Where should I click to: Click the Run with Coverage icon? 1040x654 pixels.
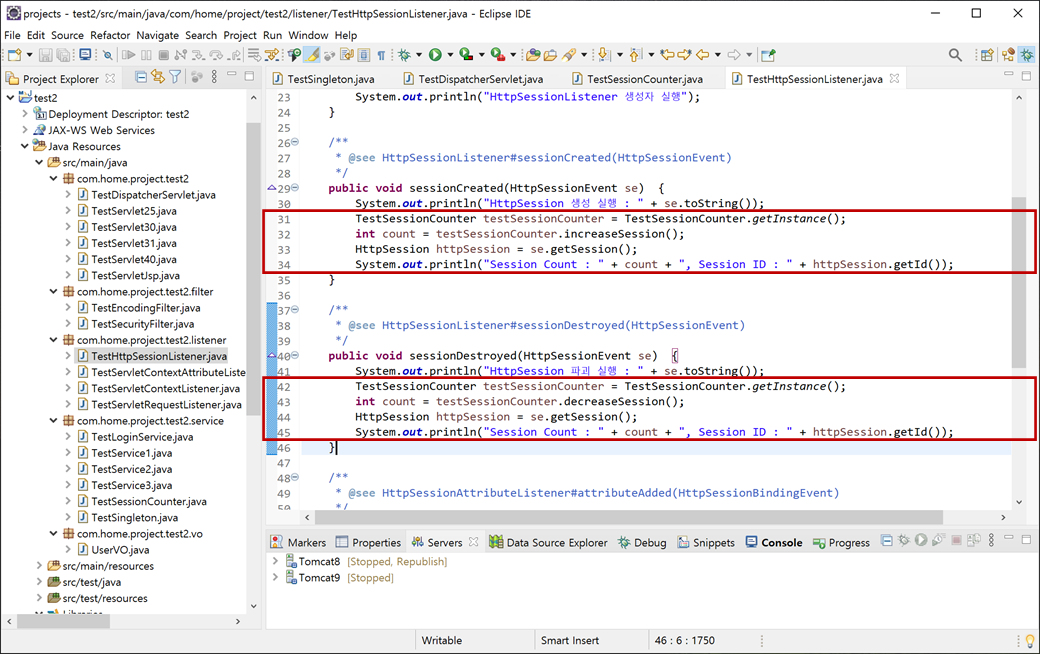coord(466,55)
